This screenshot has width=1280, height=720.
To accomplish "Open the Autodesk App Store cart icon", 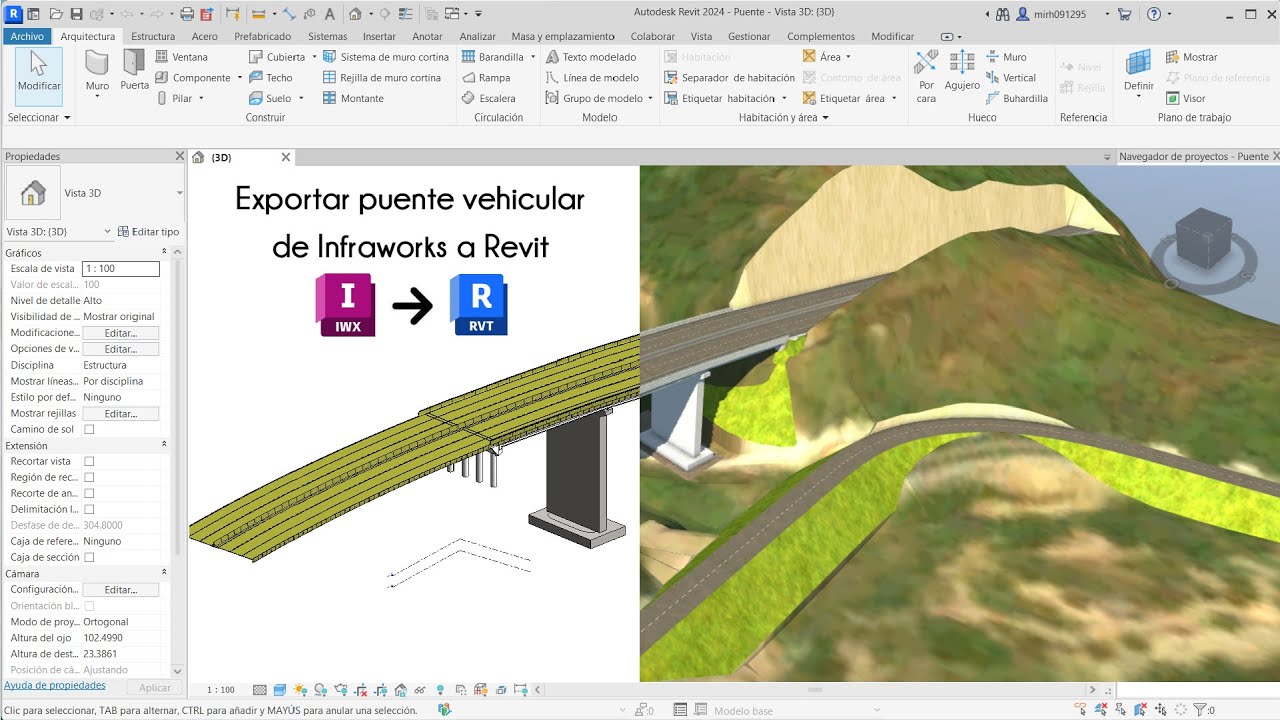I will click(1125, 14).
